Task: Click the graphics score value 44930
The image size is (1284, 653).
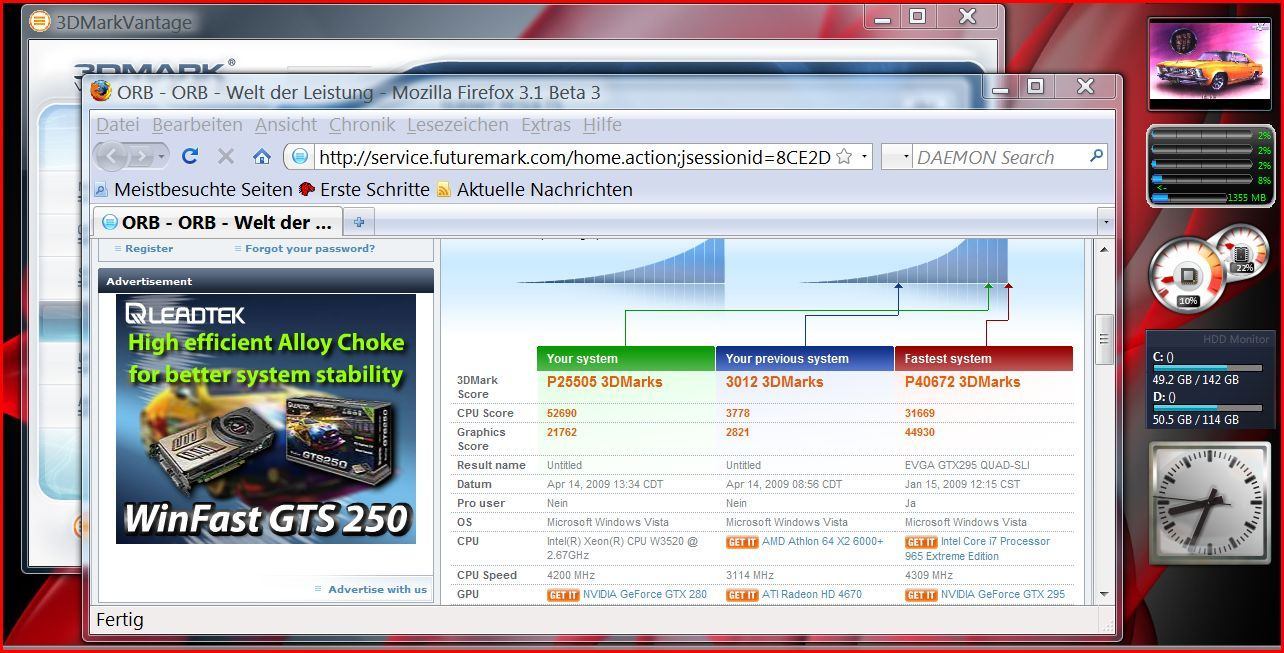Action: [920, 432]
